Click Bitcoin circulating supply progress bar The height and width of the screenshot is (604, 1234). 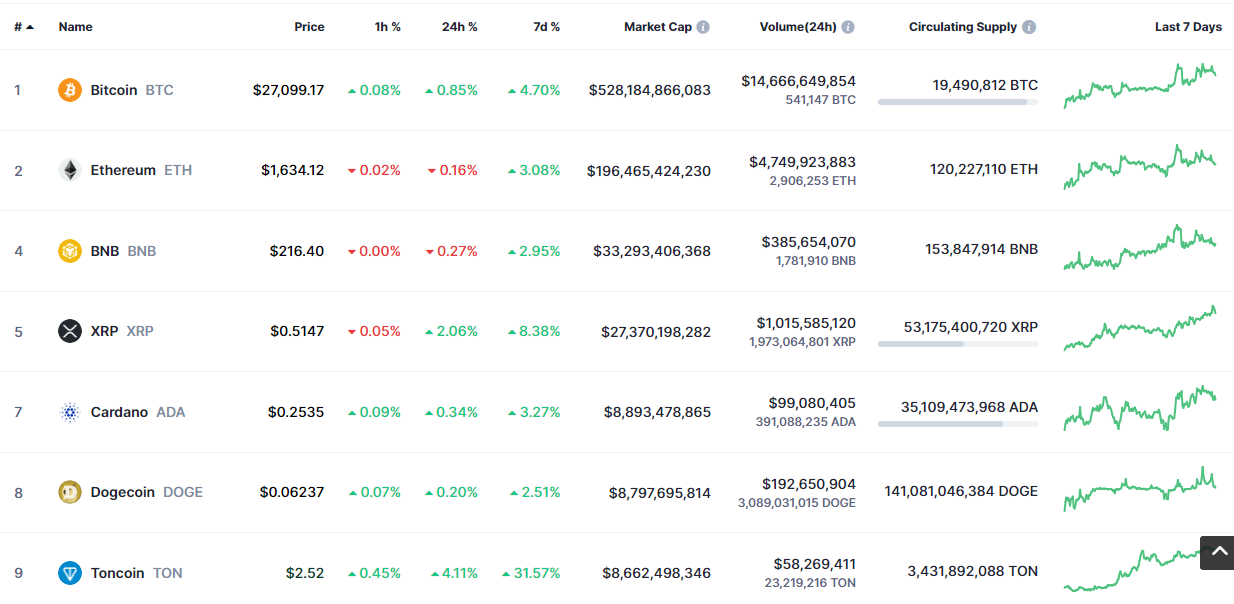pyautogui.click(x=958, y=102)
